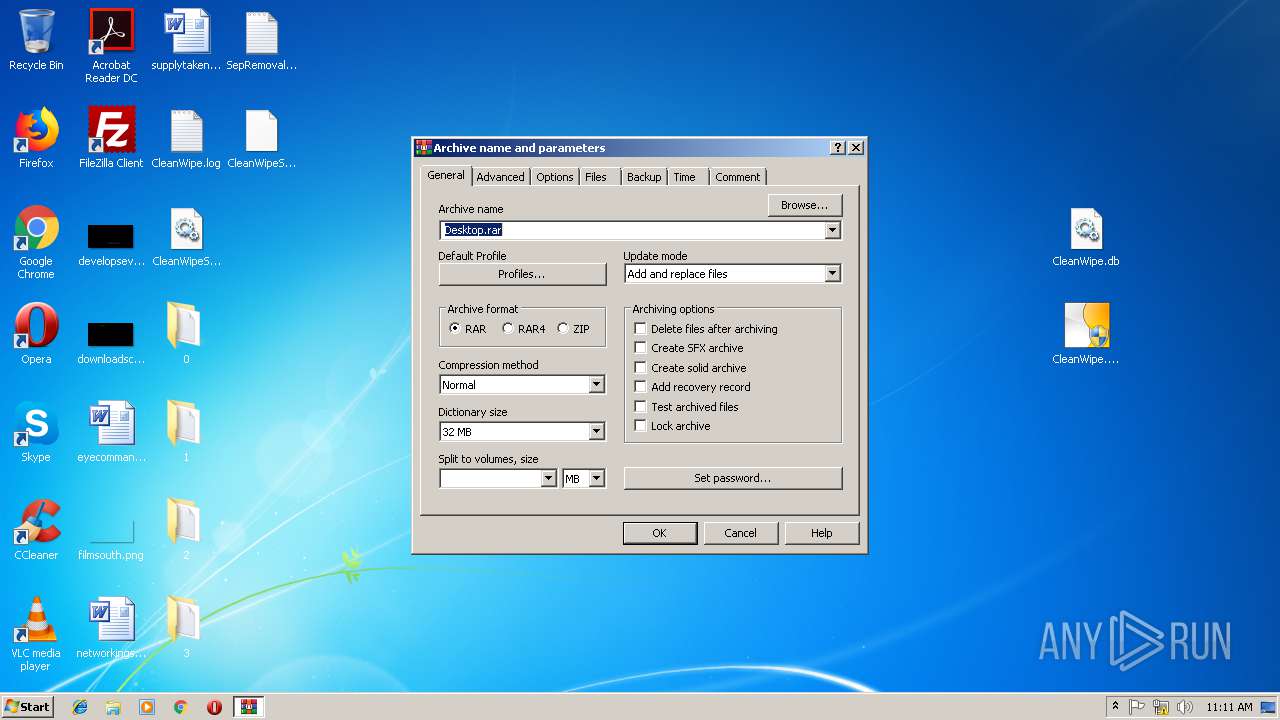Enable Create SFX archive option
Viewport: 1280px width, 720px height.
pyautogui.click(x=689, y=348)
